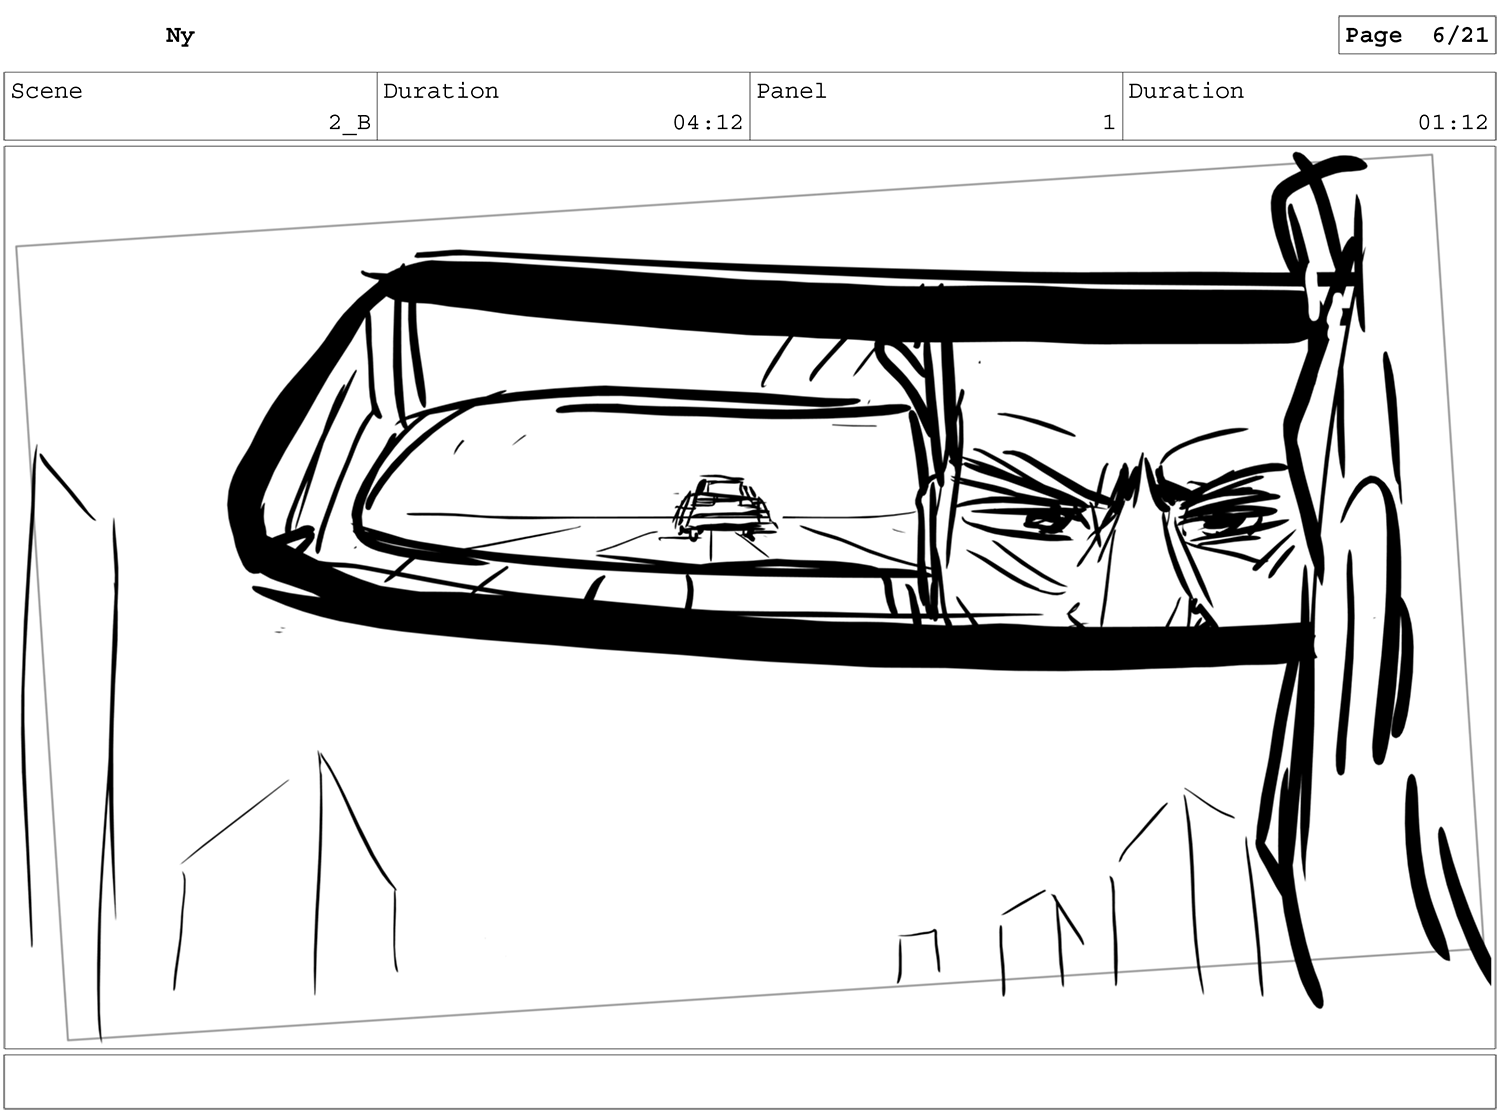Click the scene duration value 04:12
1500x1113 pixels.
707,122
